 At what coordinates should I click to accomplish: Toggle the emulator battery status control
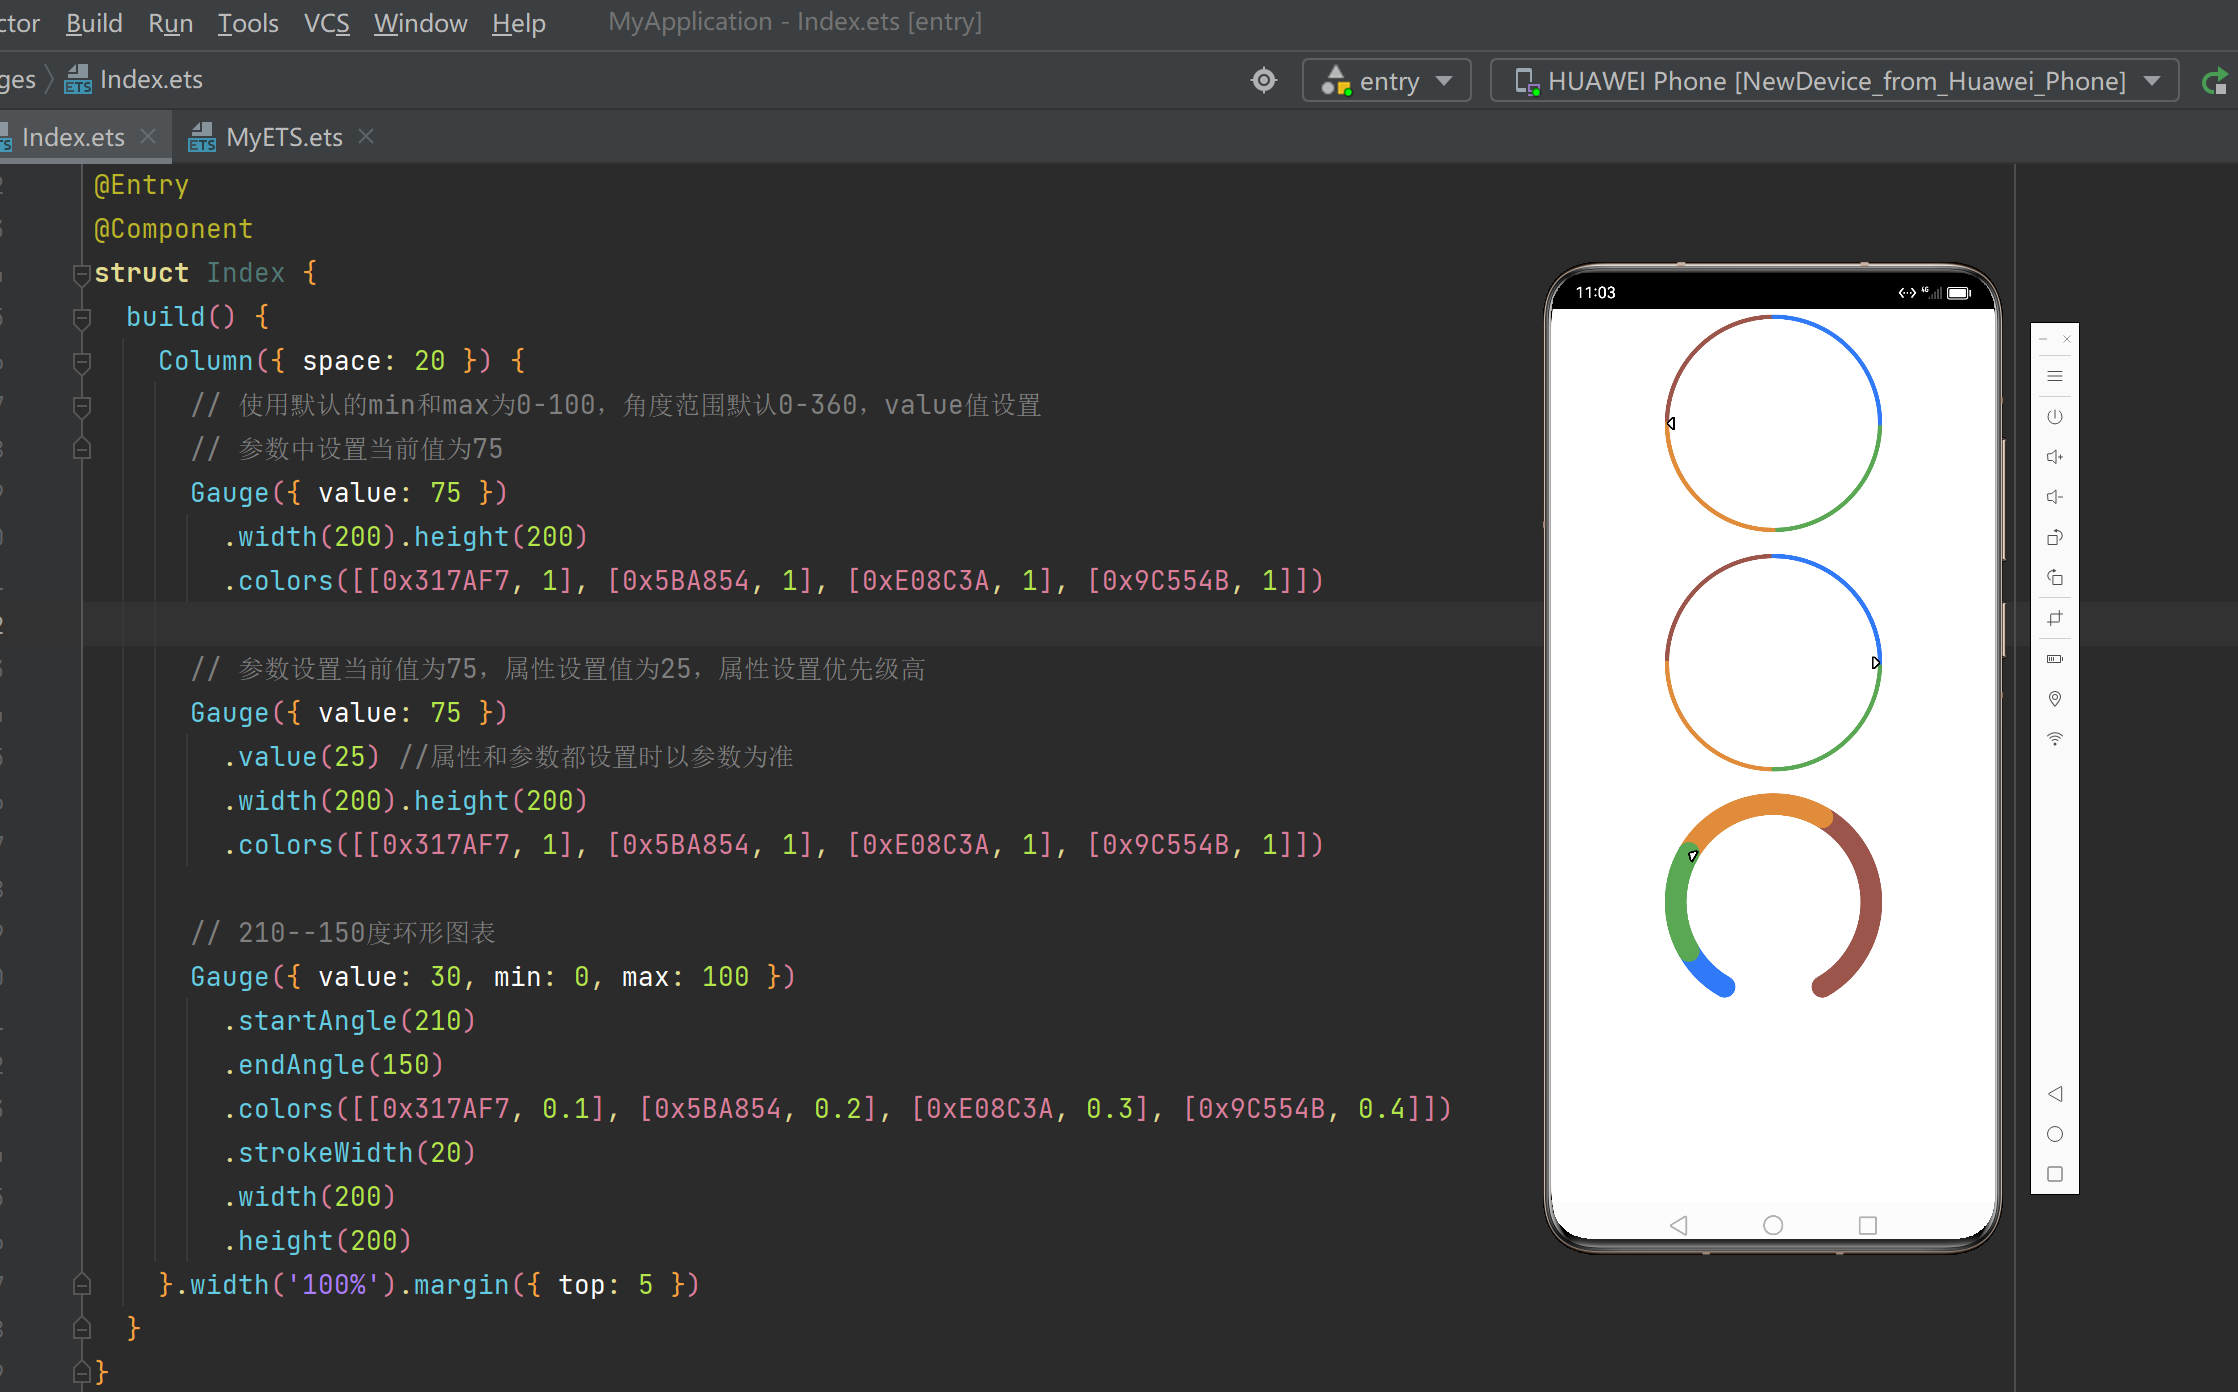tap(2055, 658)
